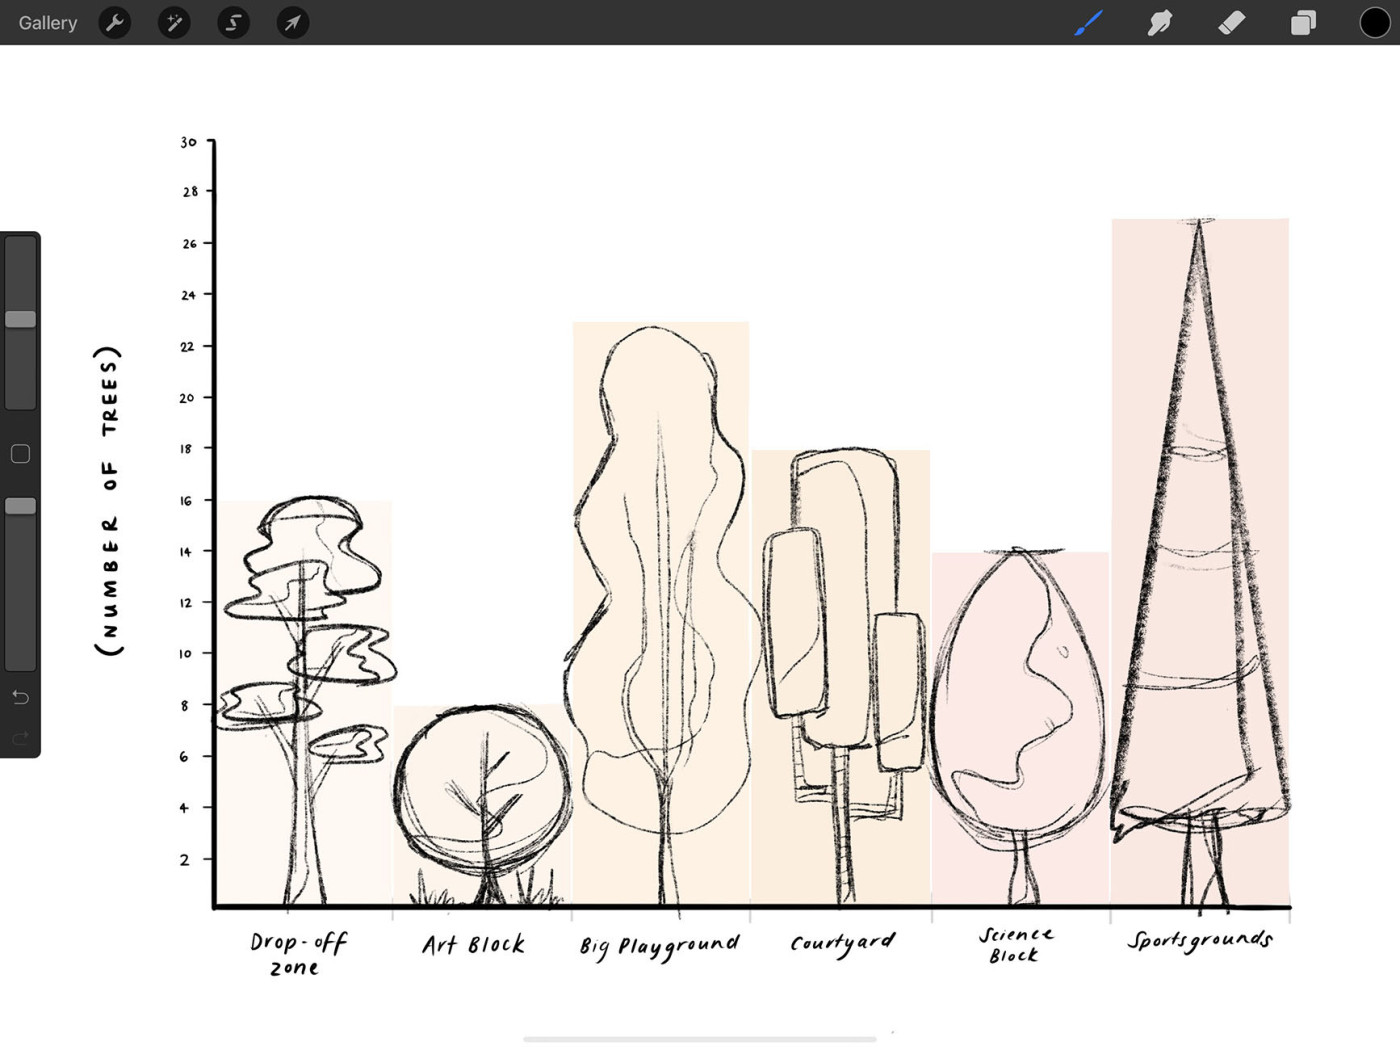Open the black active color swatch
Screen dimensions: 1400x1050
(x=1374, y=22)
